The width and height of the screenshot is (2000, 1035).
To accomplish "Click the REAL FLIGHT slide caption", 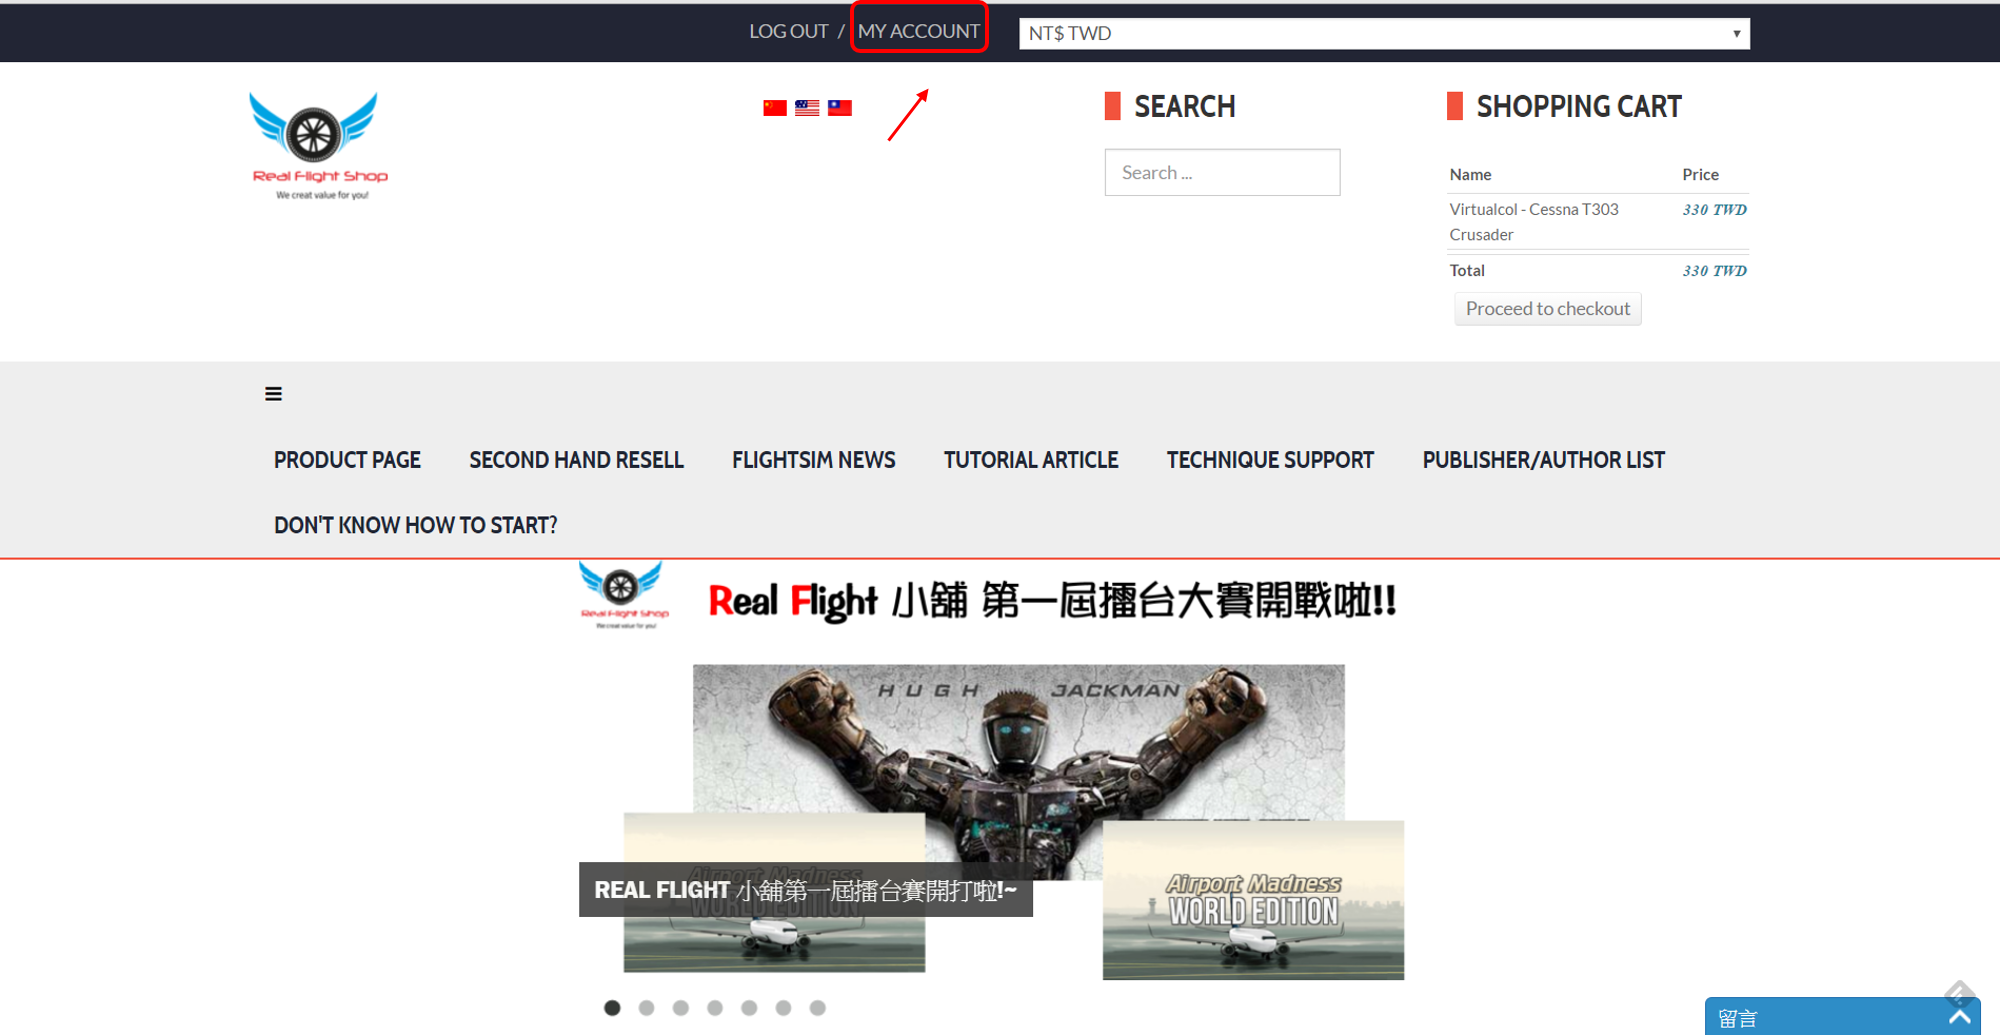I will (805, 890).
